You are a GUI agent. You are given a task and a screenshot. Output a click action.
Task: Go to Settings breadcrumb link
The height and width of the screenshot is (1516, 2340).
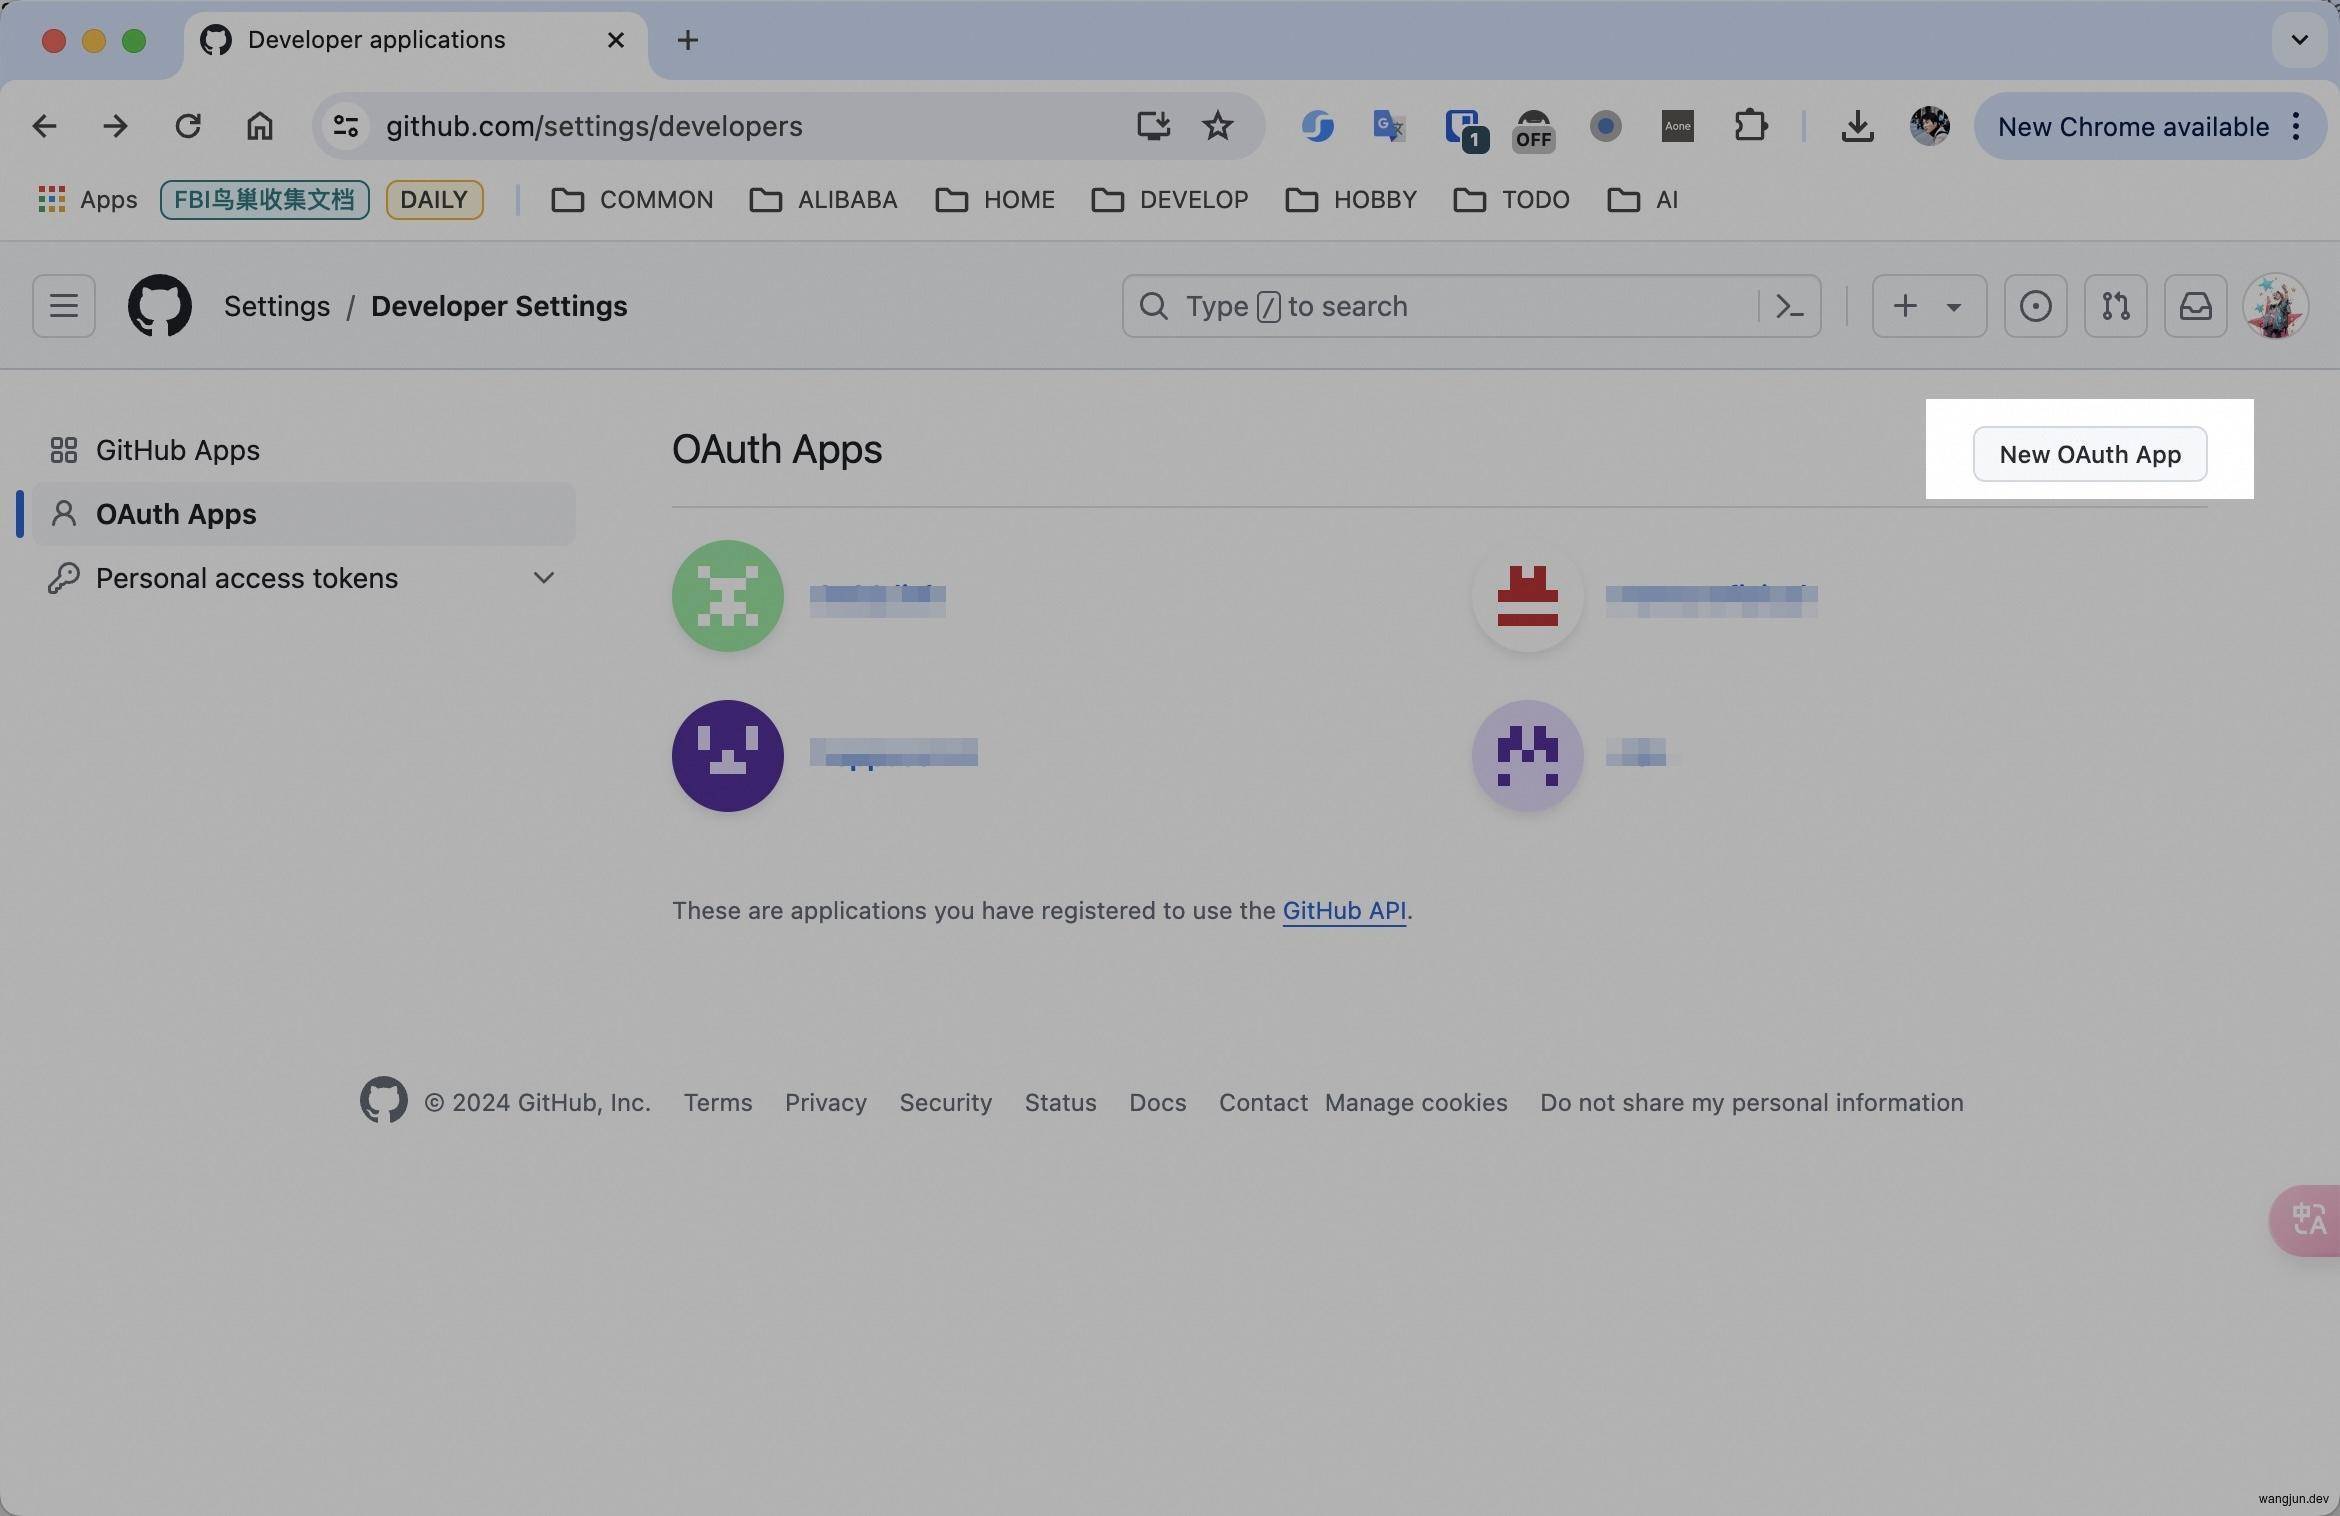(x=277, y=306)
